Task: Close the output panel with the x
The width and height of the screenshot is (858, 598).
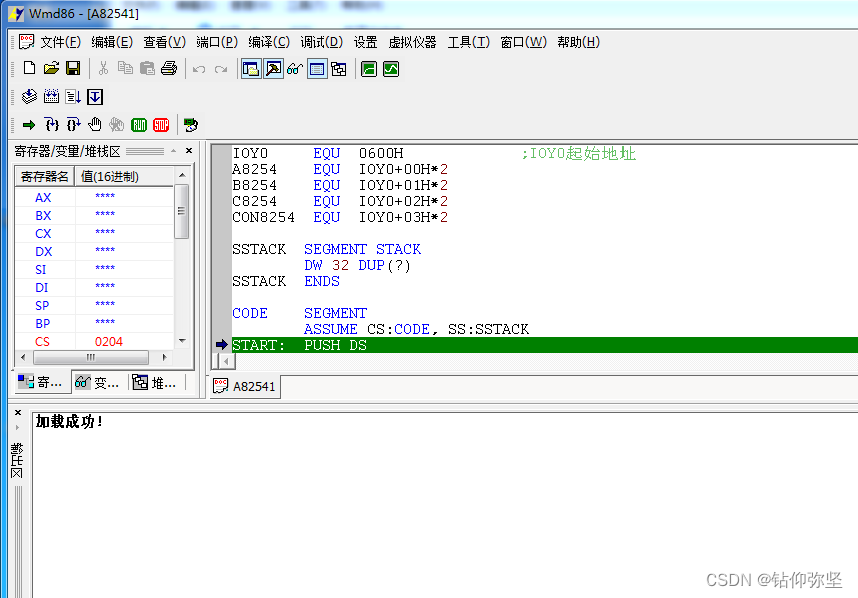Action: coord(18,413)
